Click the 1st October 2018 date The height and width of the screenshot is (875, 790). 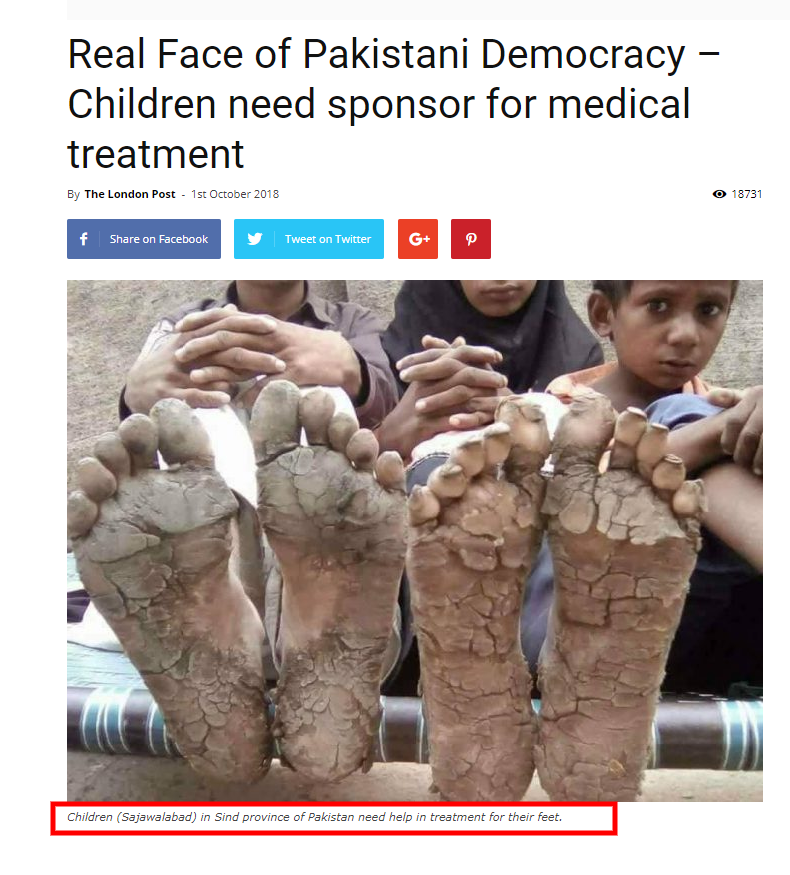tap(235, 194)
